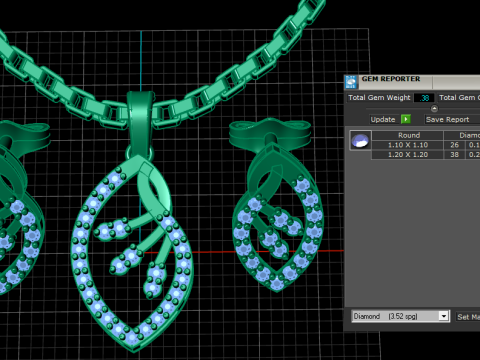Click the Update button
The width and height of the screenshot is (480, 360).
[x=383, y=119]
